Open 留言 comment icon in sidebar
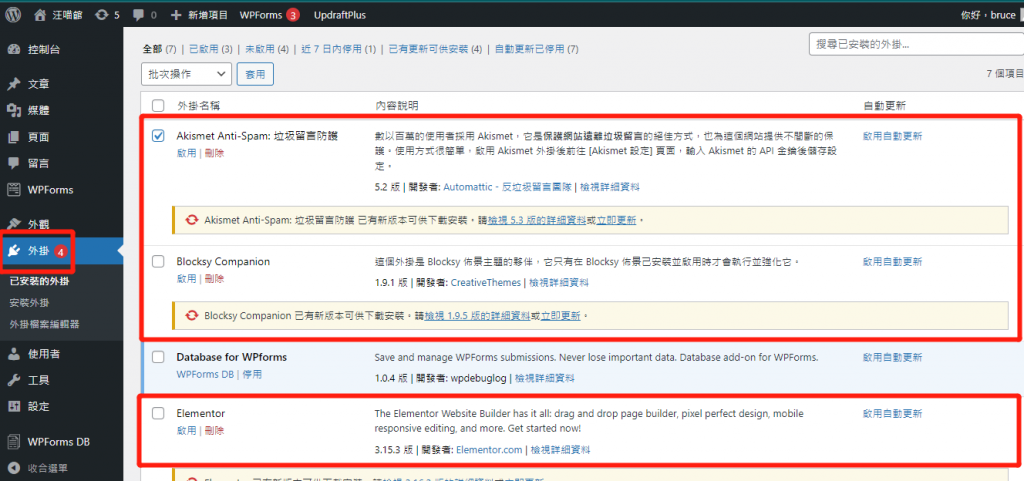The image size is (1024, 481). click(14, 163)
